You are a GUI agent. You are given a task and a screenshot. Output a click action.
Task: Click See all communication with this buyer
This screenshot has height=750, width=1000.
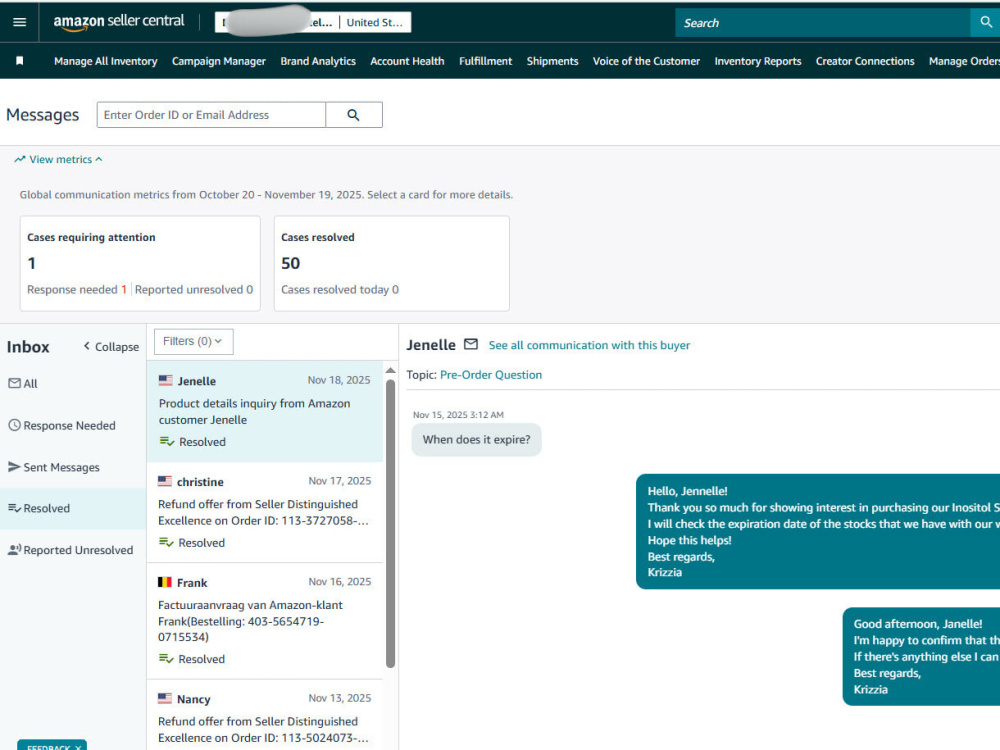[589, 345]
